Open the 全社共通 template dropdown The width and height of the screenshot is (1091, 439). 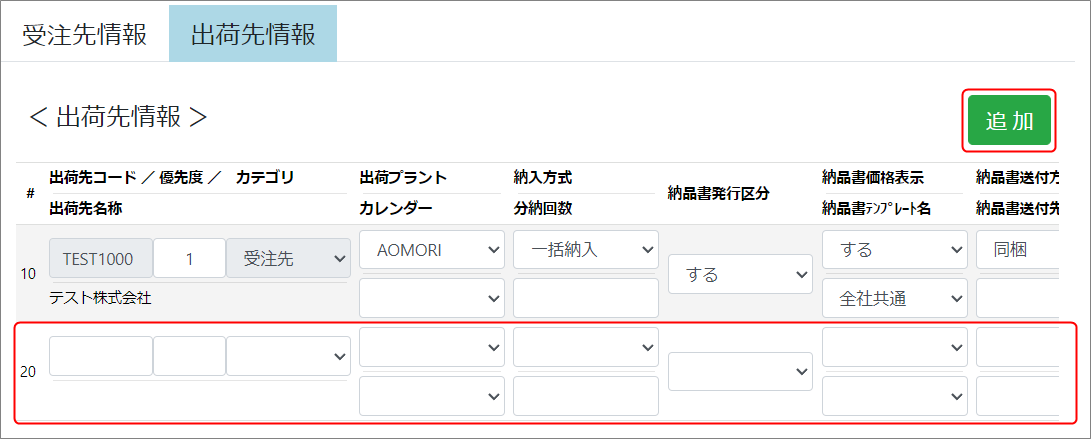tap(894, 298)
